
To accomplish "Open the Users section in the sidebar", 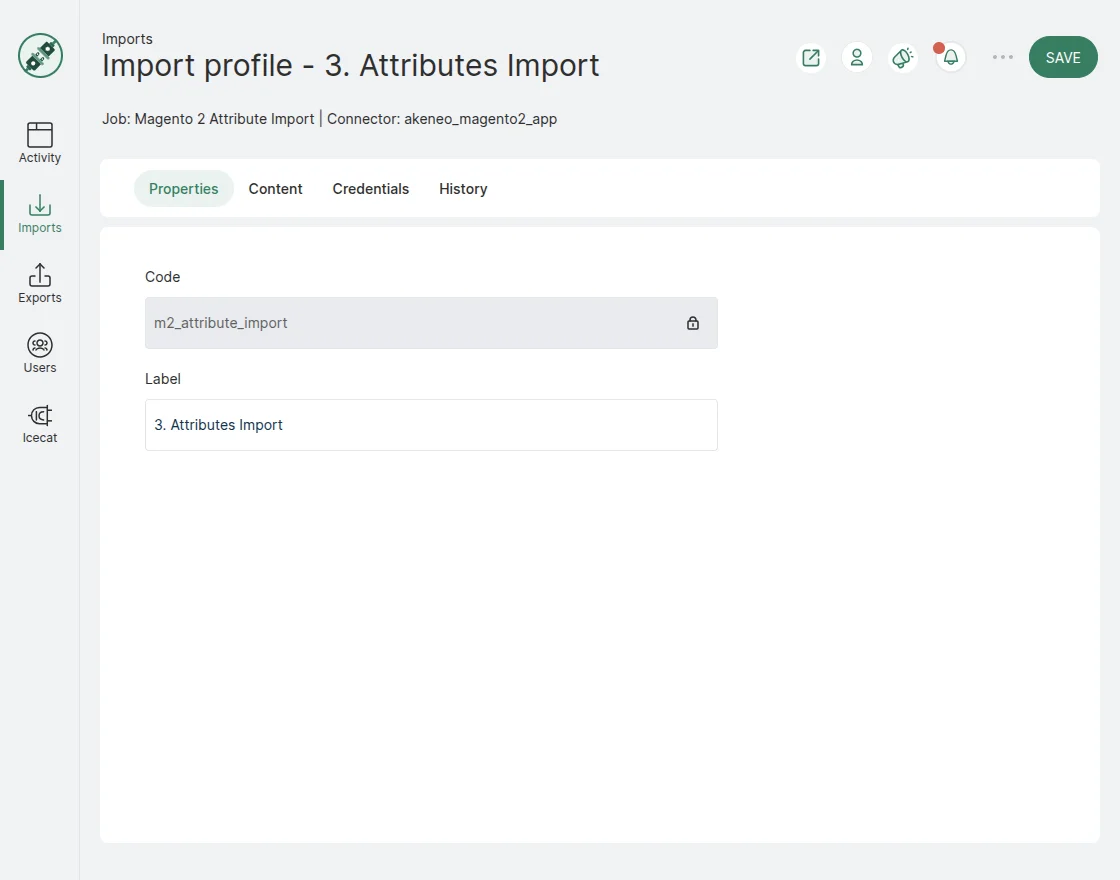I will [x=39, y=352].
